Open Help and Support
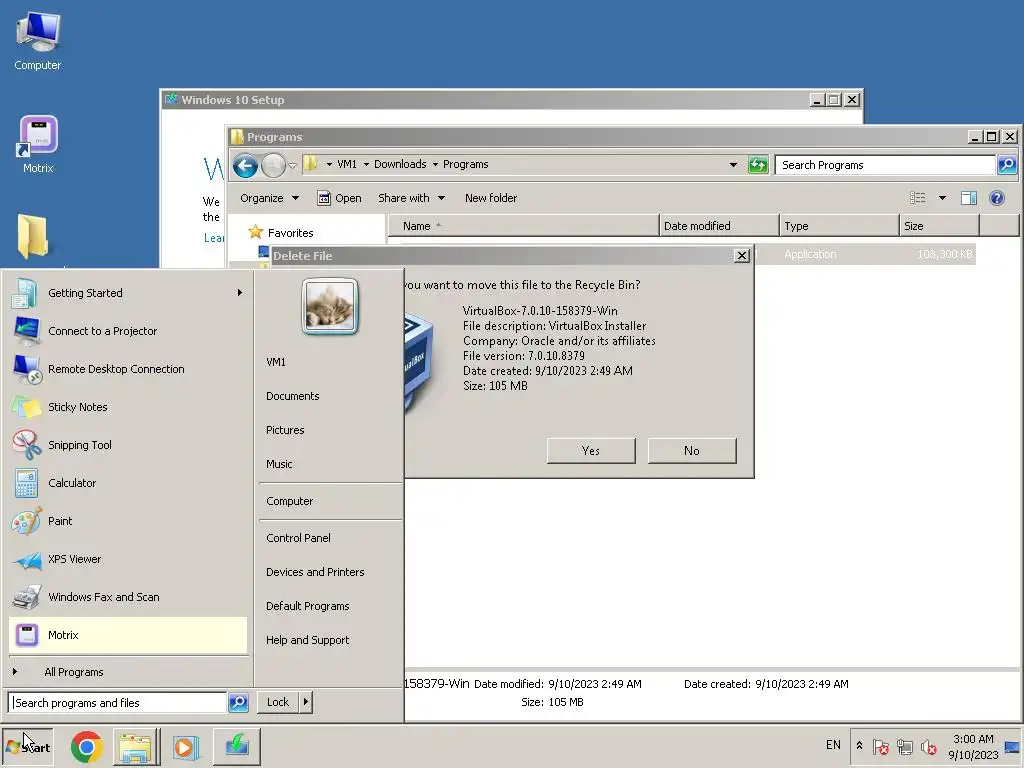1024x768 pixels. tap(308, 640)
